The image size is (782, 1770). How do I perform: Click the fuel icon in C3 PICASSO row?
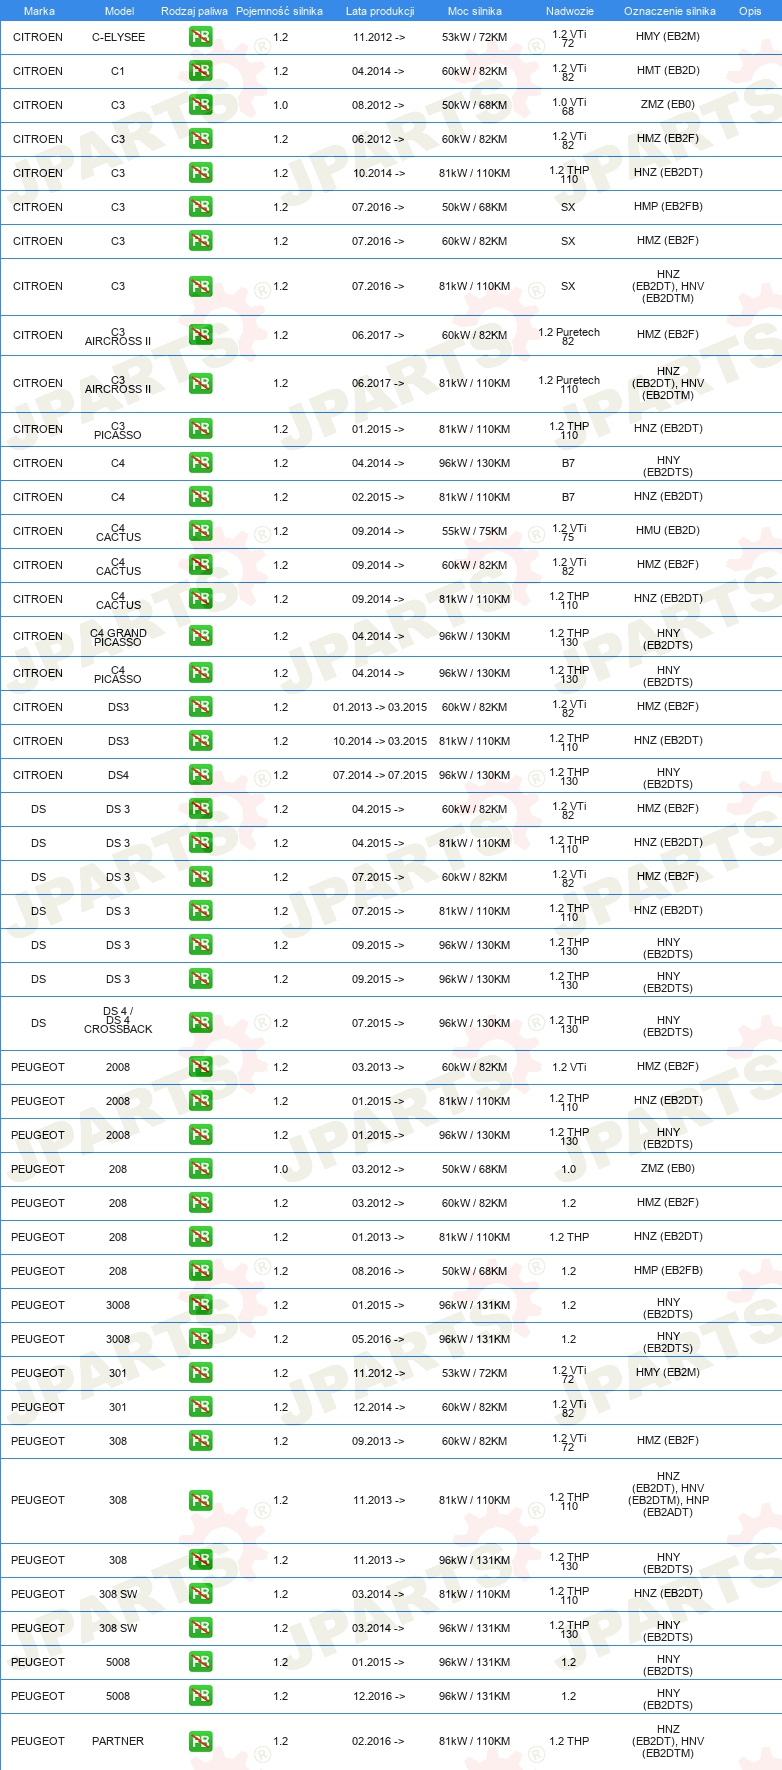pos(200,429)
